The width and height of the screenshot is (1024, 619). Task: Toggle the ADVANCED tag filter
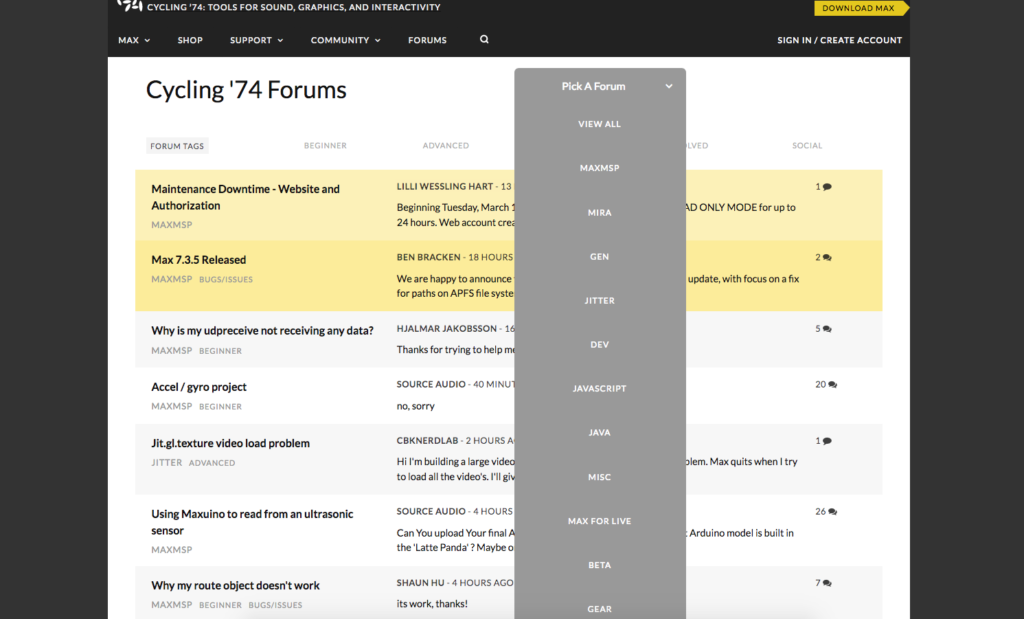[445, 145]
